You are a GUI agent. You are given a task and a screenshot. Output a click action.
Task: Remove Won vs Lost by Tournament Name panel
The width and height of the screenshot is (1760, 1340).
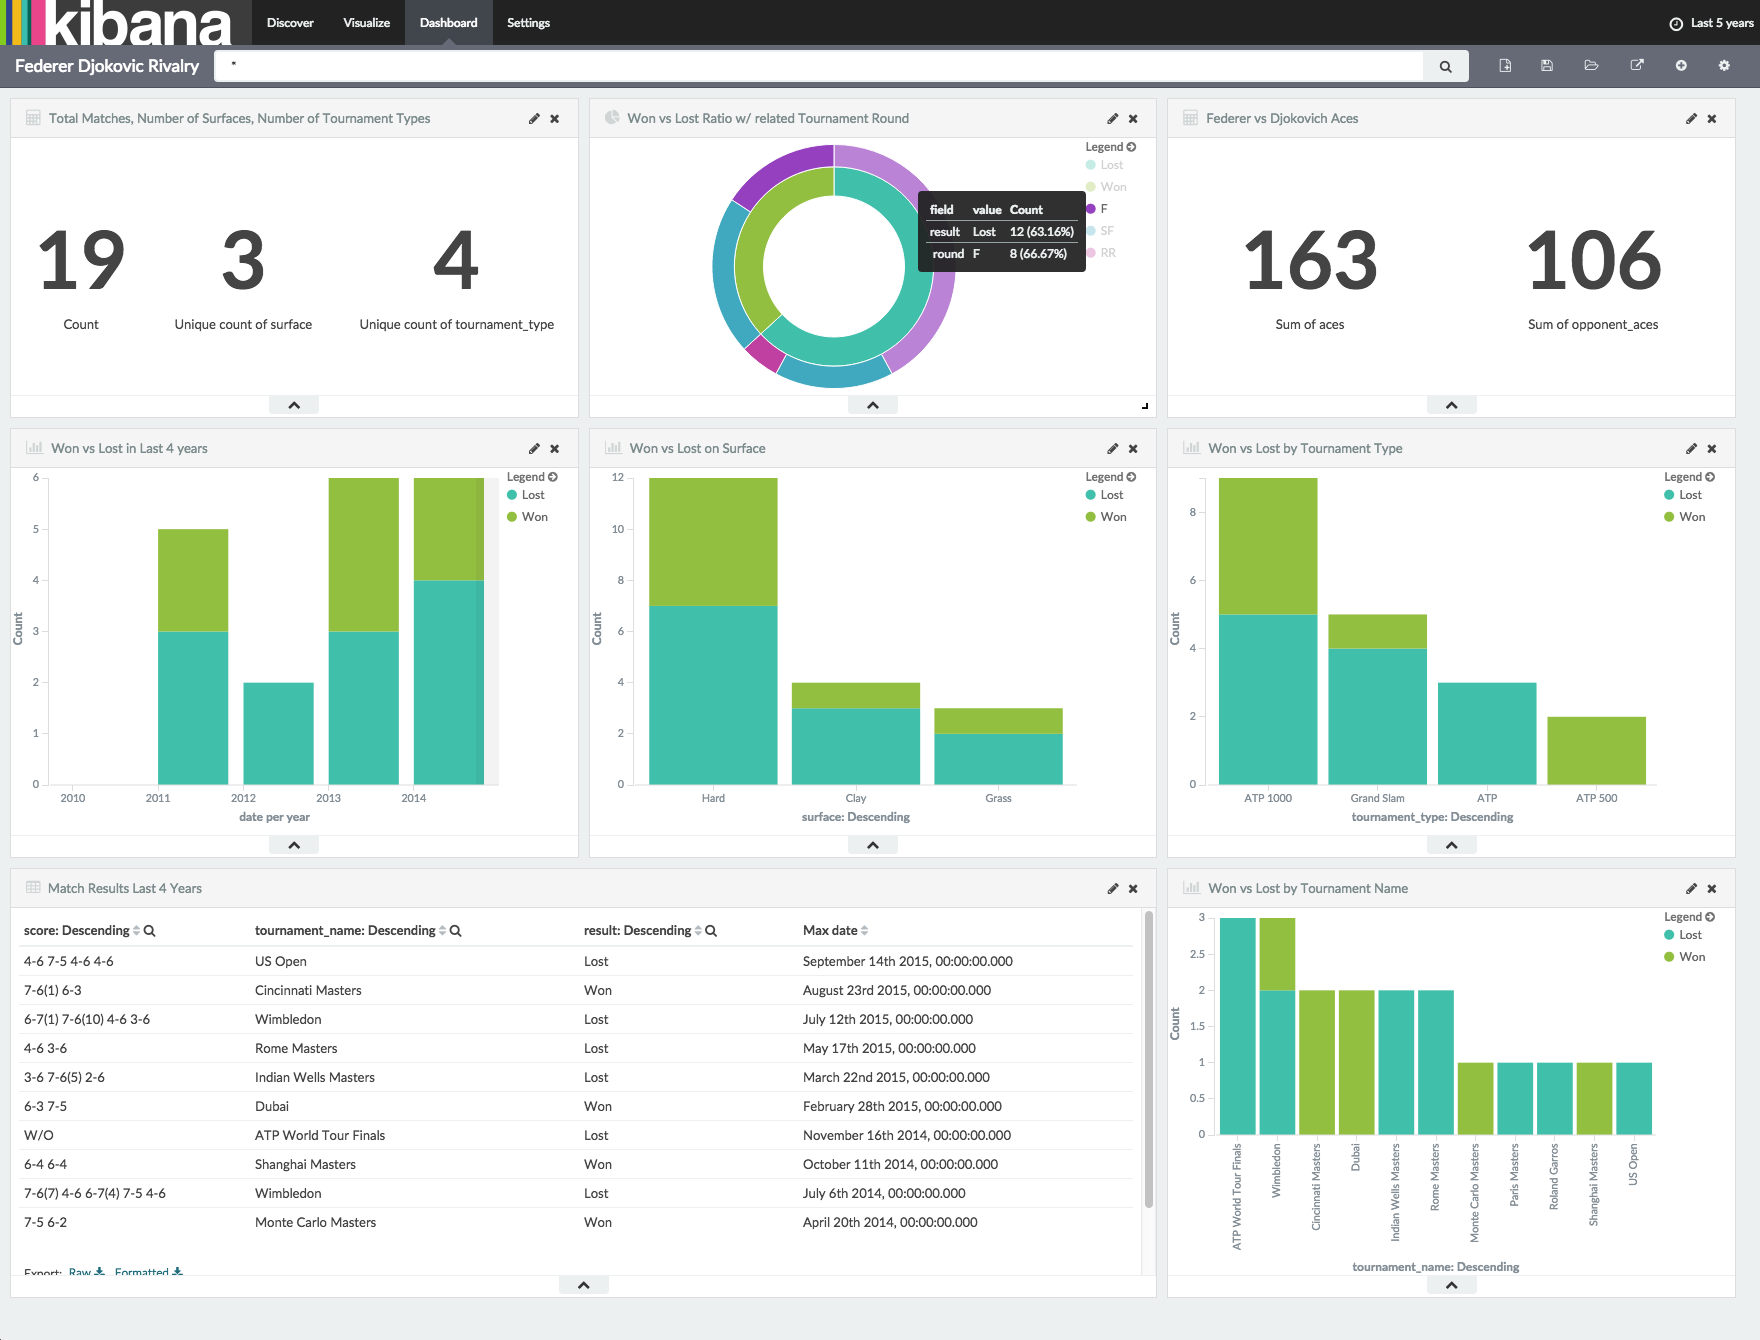[1712, 888]
